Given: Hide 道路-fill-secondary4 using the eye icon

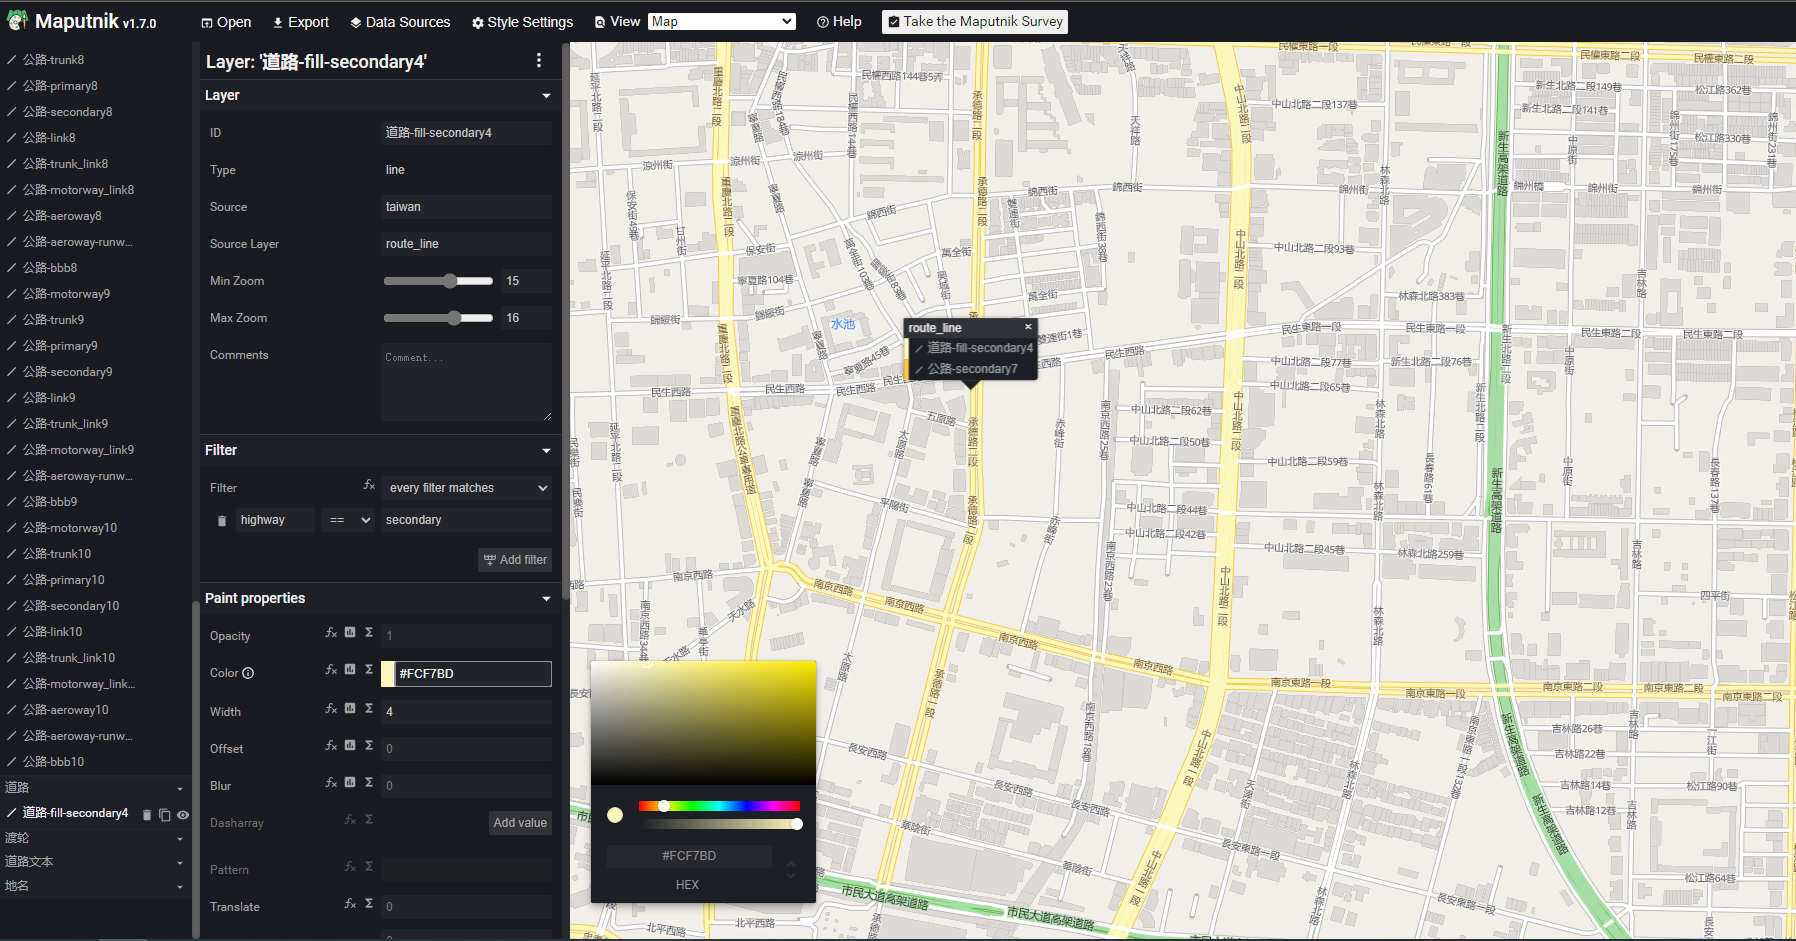Looking at the screenshot, I should [181, 815].
